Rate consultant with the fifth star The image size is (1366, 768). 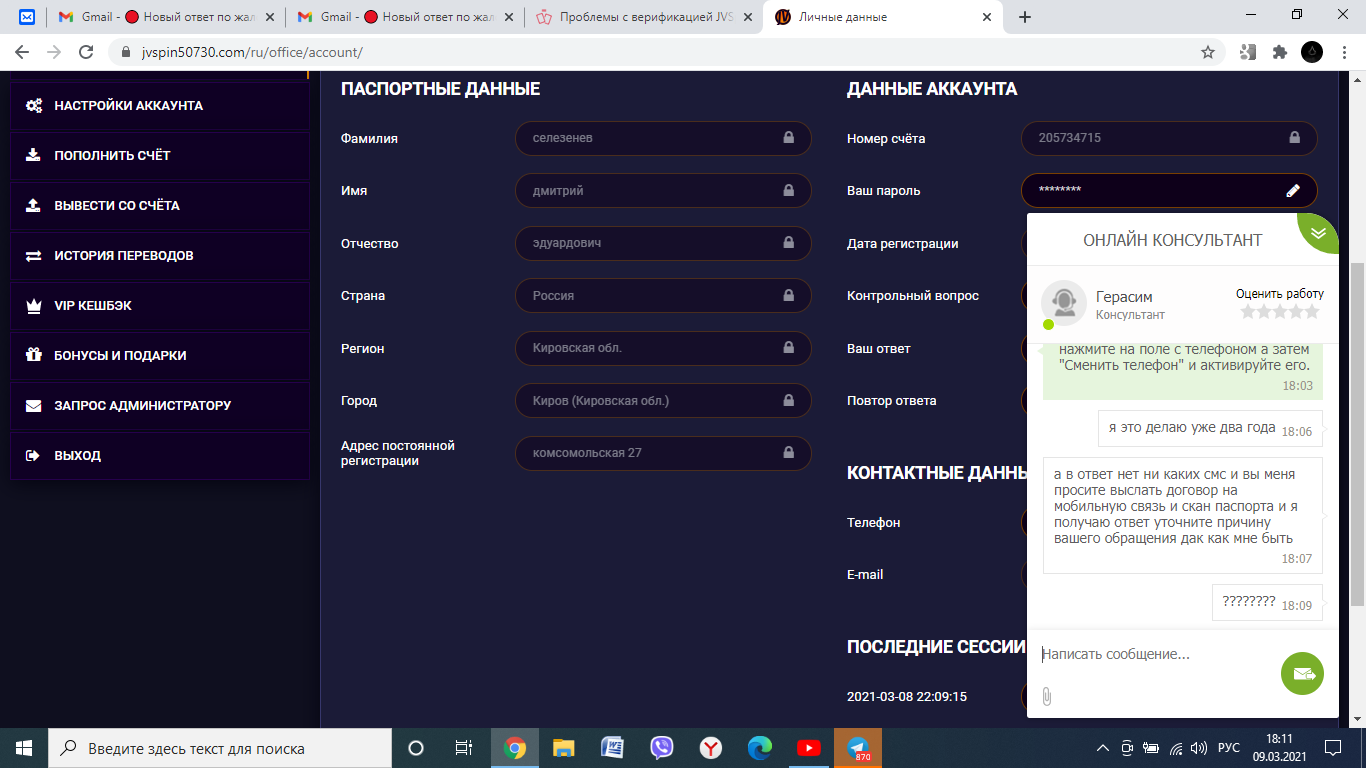(x=1312, y=312)
